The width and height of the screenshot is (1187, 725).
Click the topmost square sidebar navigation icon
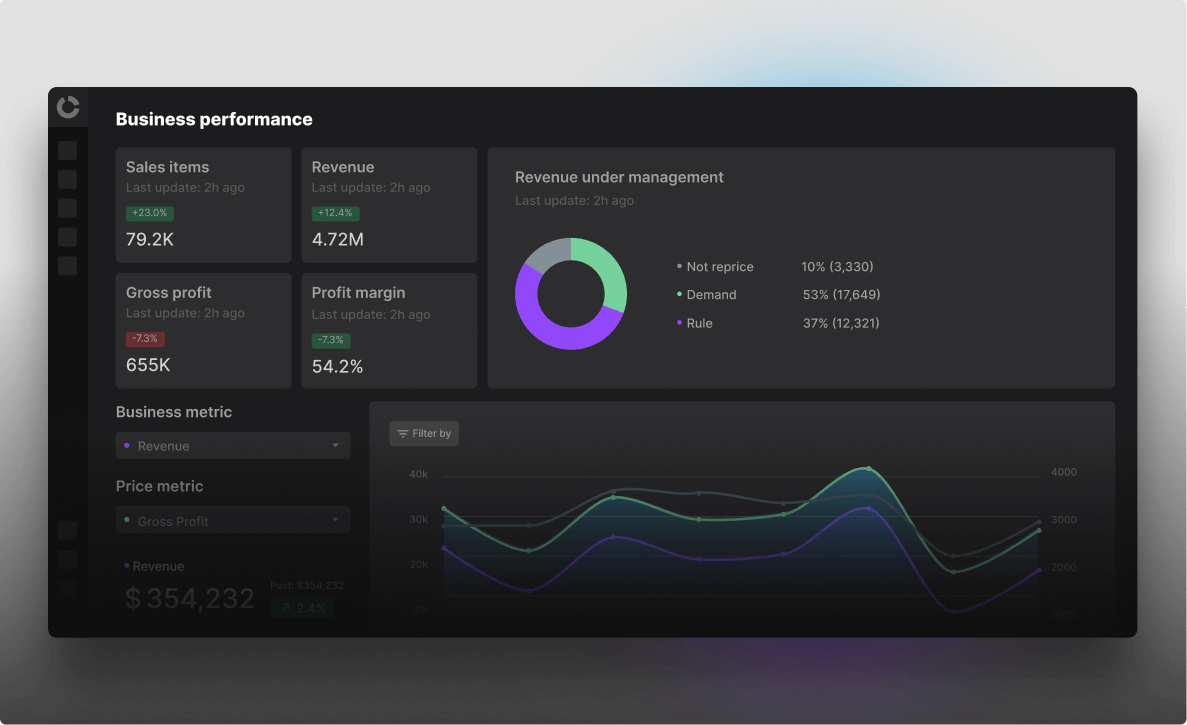(67, 151)
